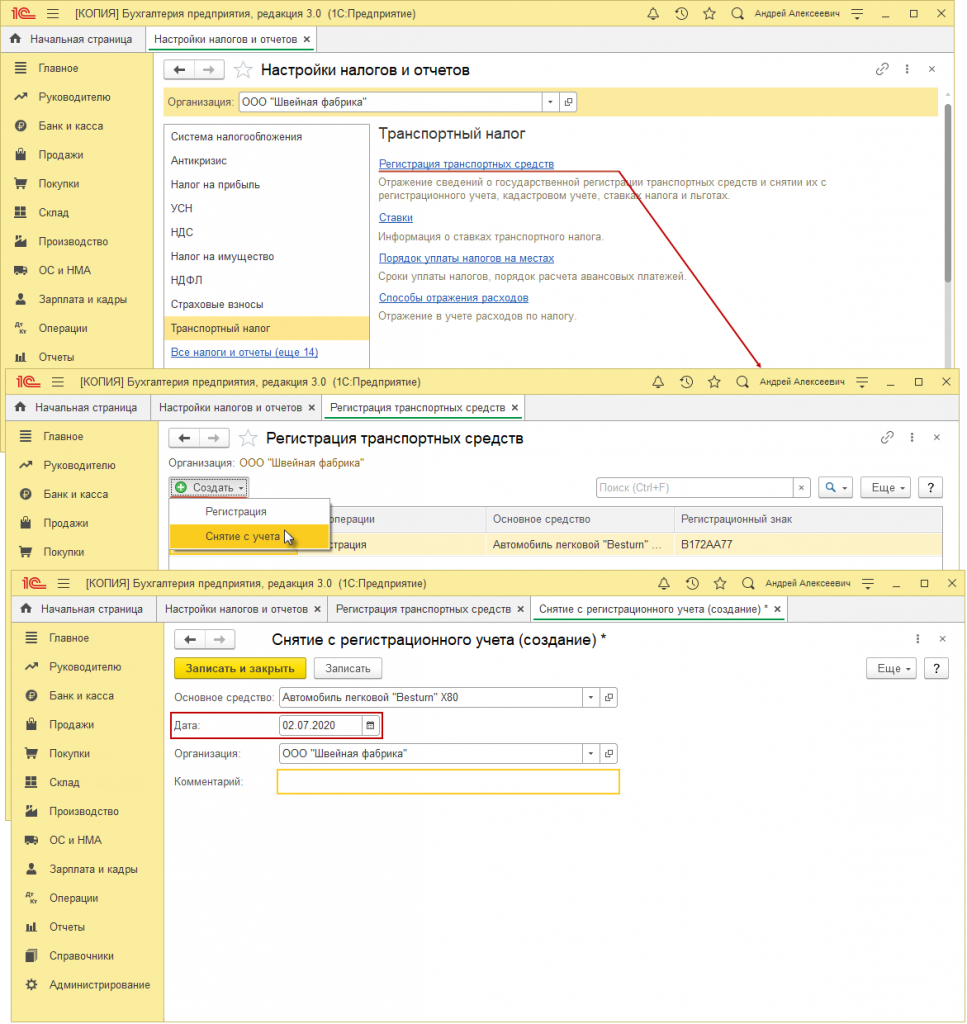Image resolution: width=967 pixels, height=1024 pixels.
Task: Click Основное средство column header
Action: coord(580,519)
